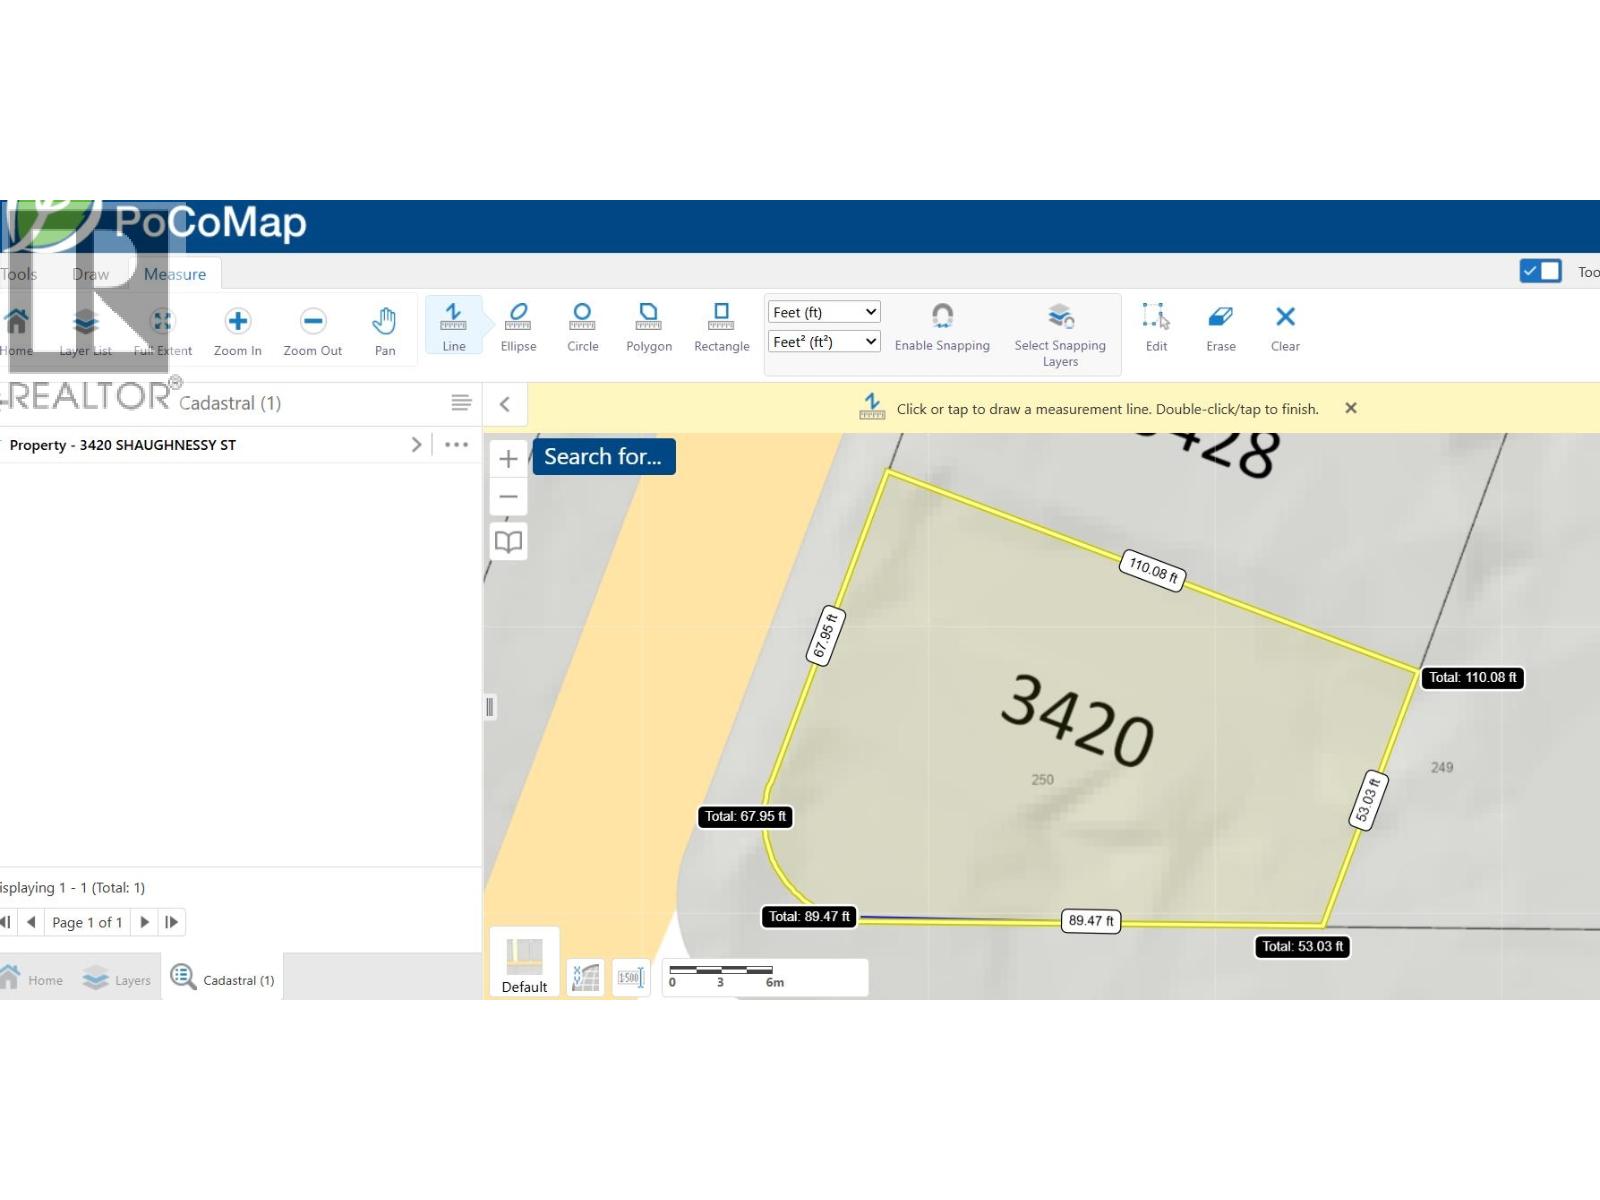Toggle Enable Snapping
The image size is (1600, 1200).
coord(942,327)
